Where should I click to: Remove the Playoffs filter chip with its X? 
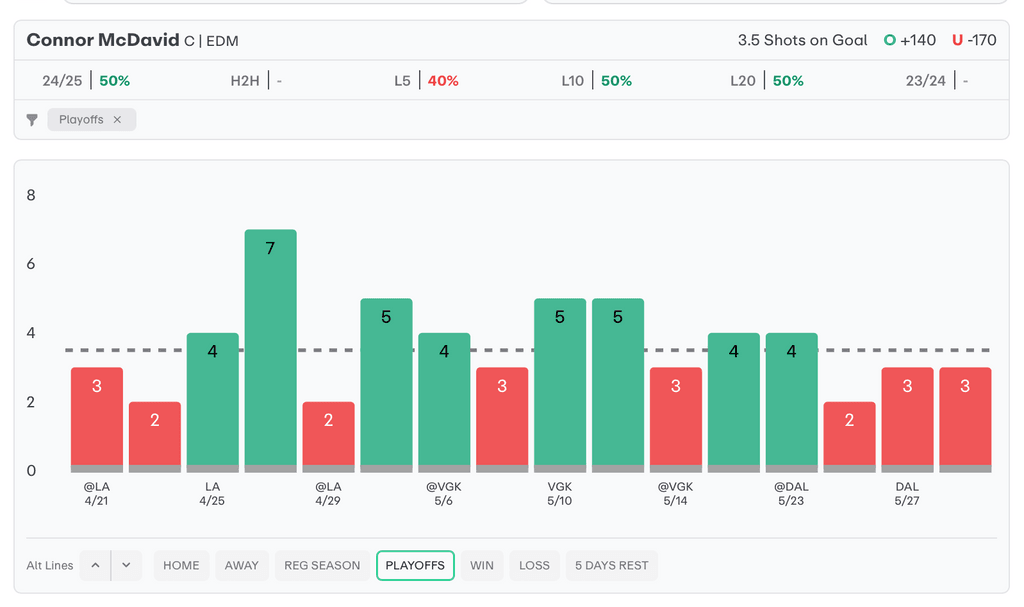click(x=118, y=120)
